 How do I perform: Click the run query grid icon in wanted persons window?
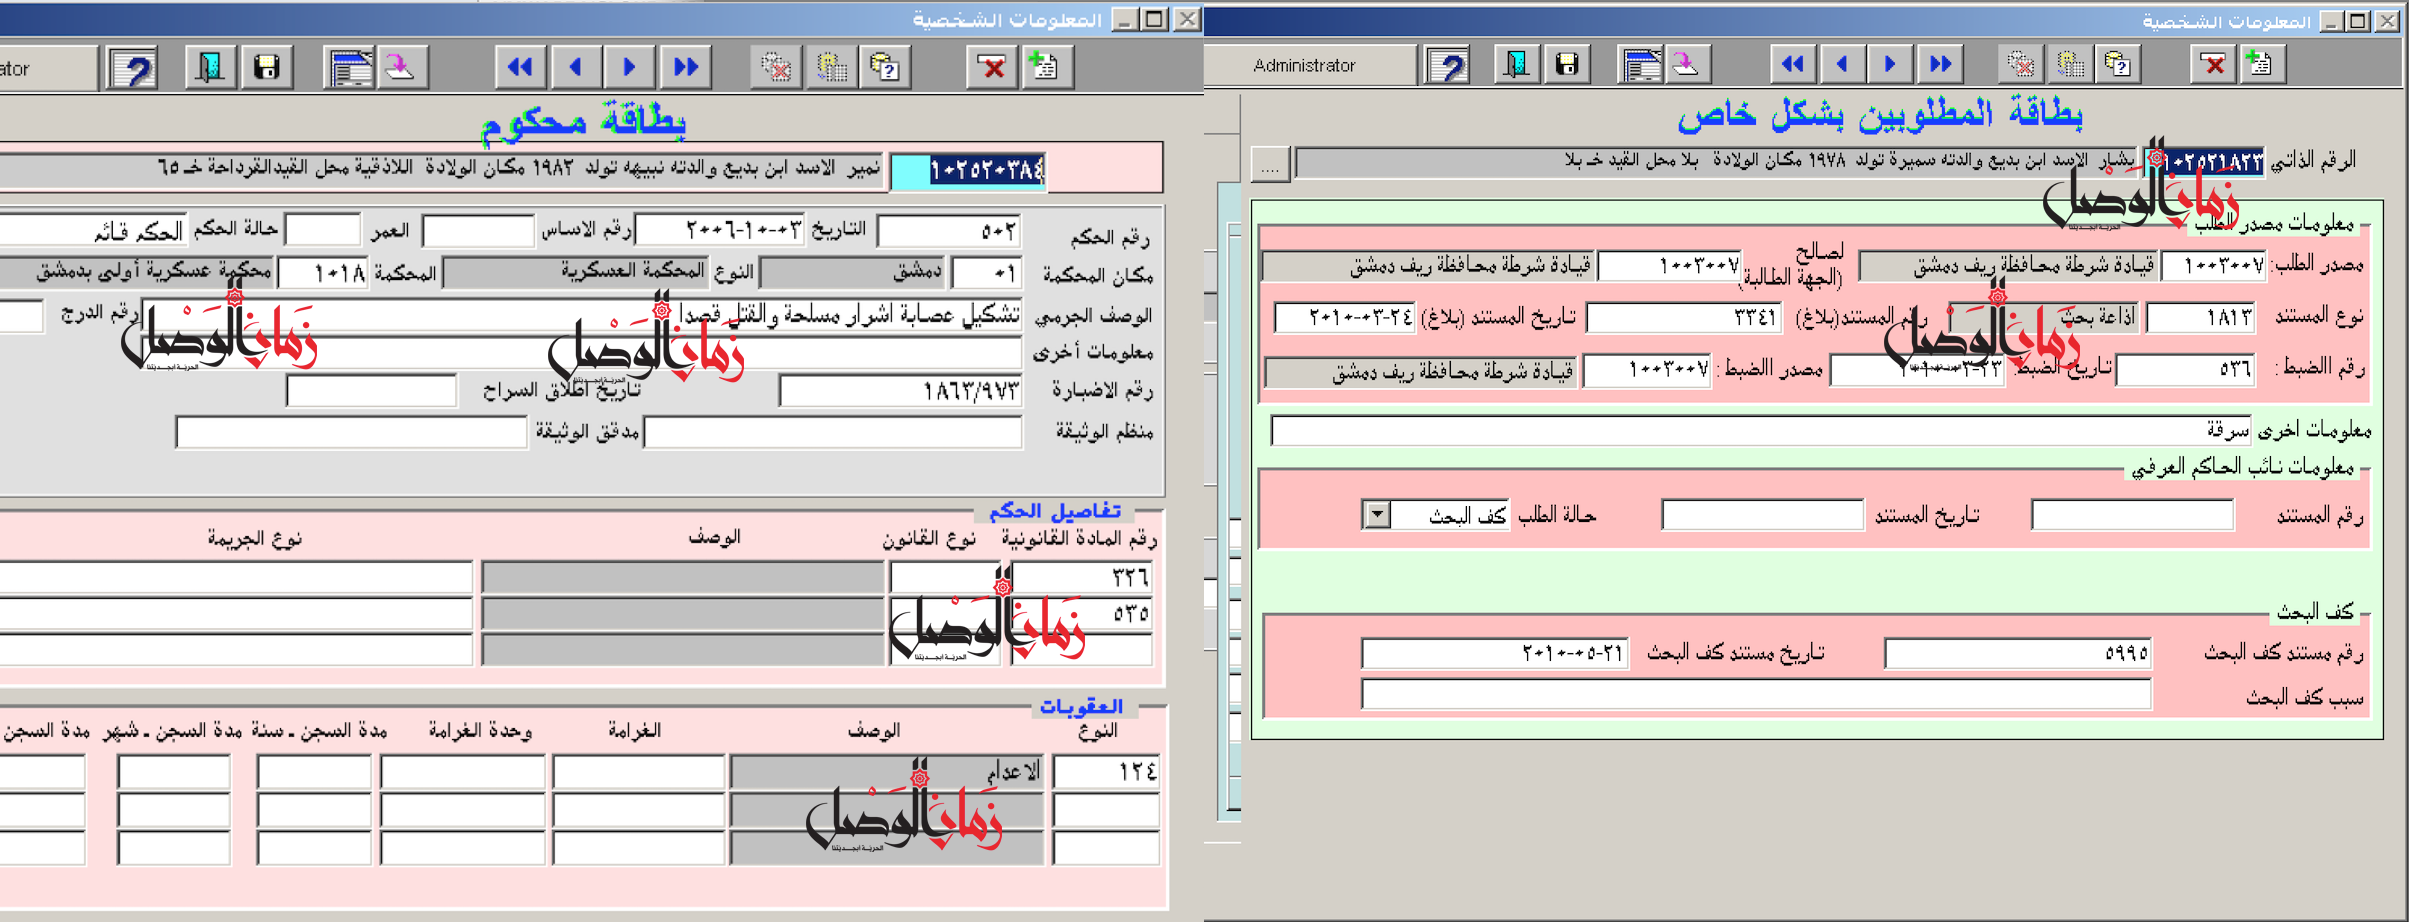click(x=2070, y=65)
